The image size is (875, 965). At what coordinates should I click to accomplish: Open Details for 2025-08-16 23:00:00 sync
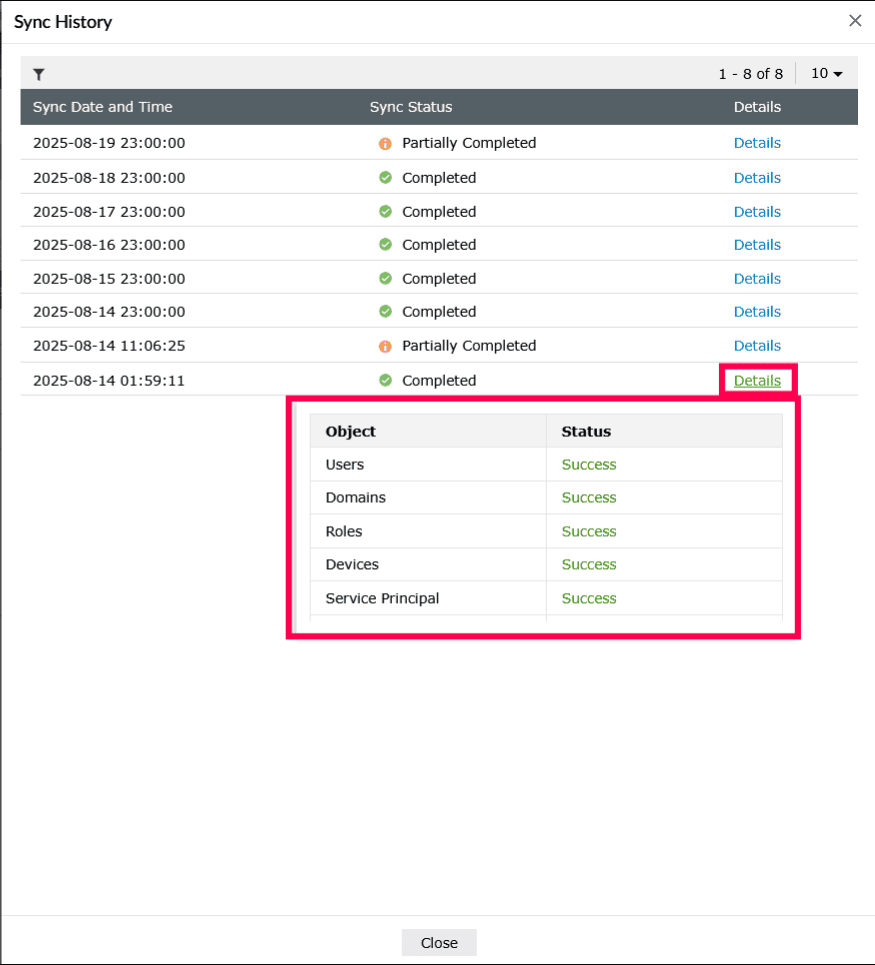tap(757, 245)
